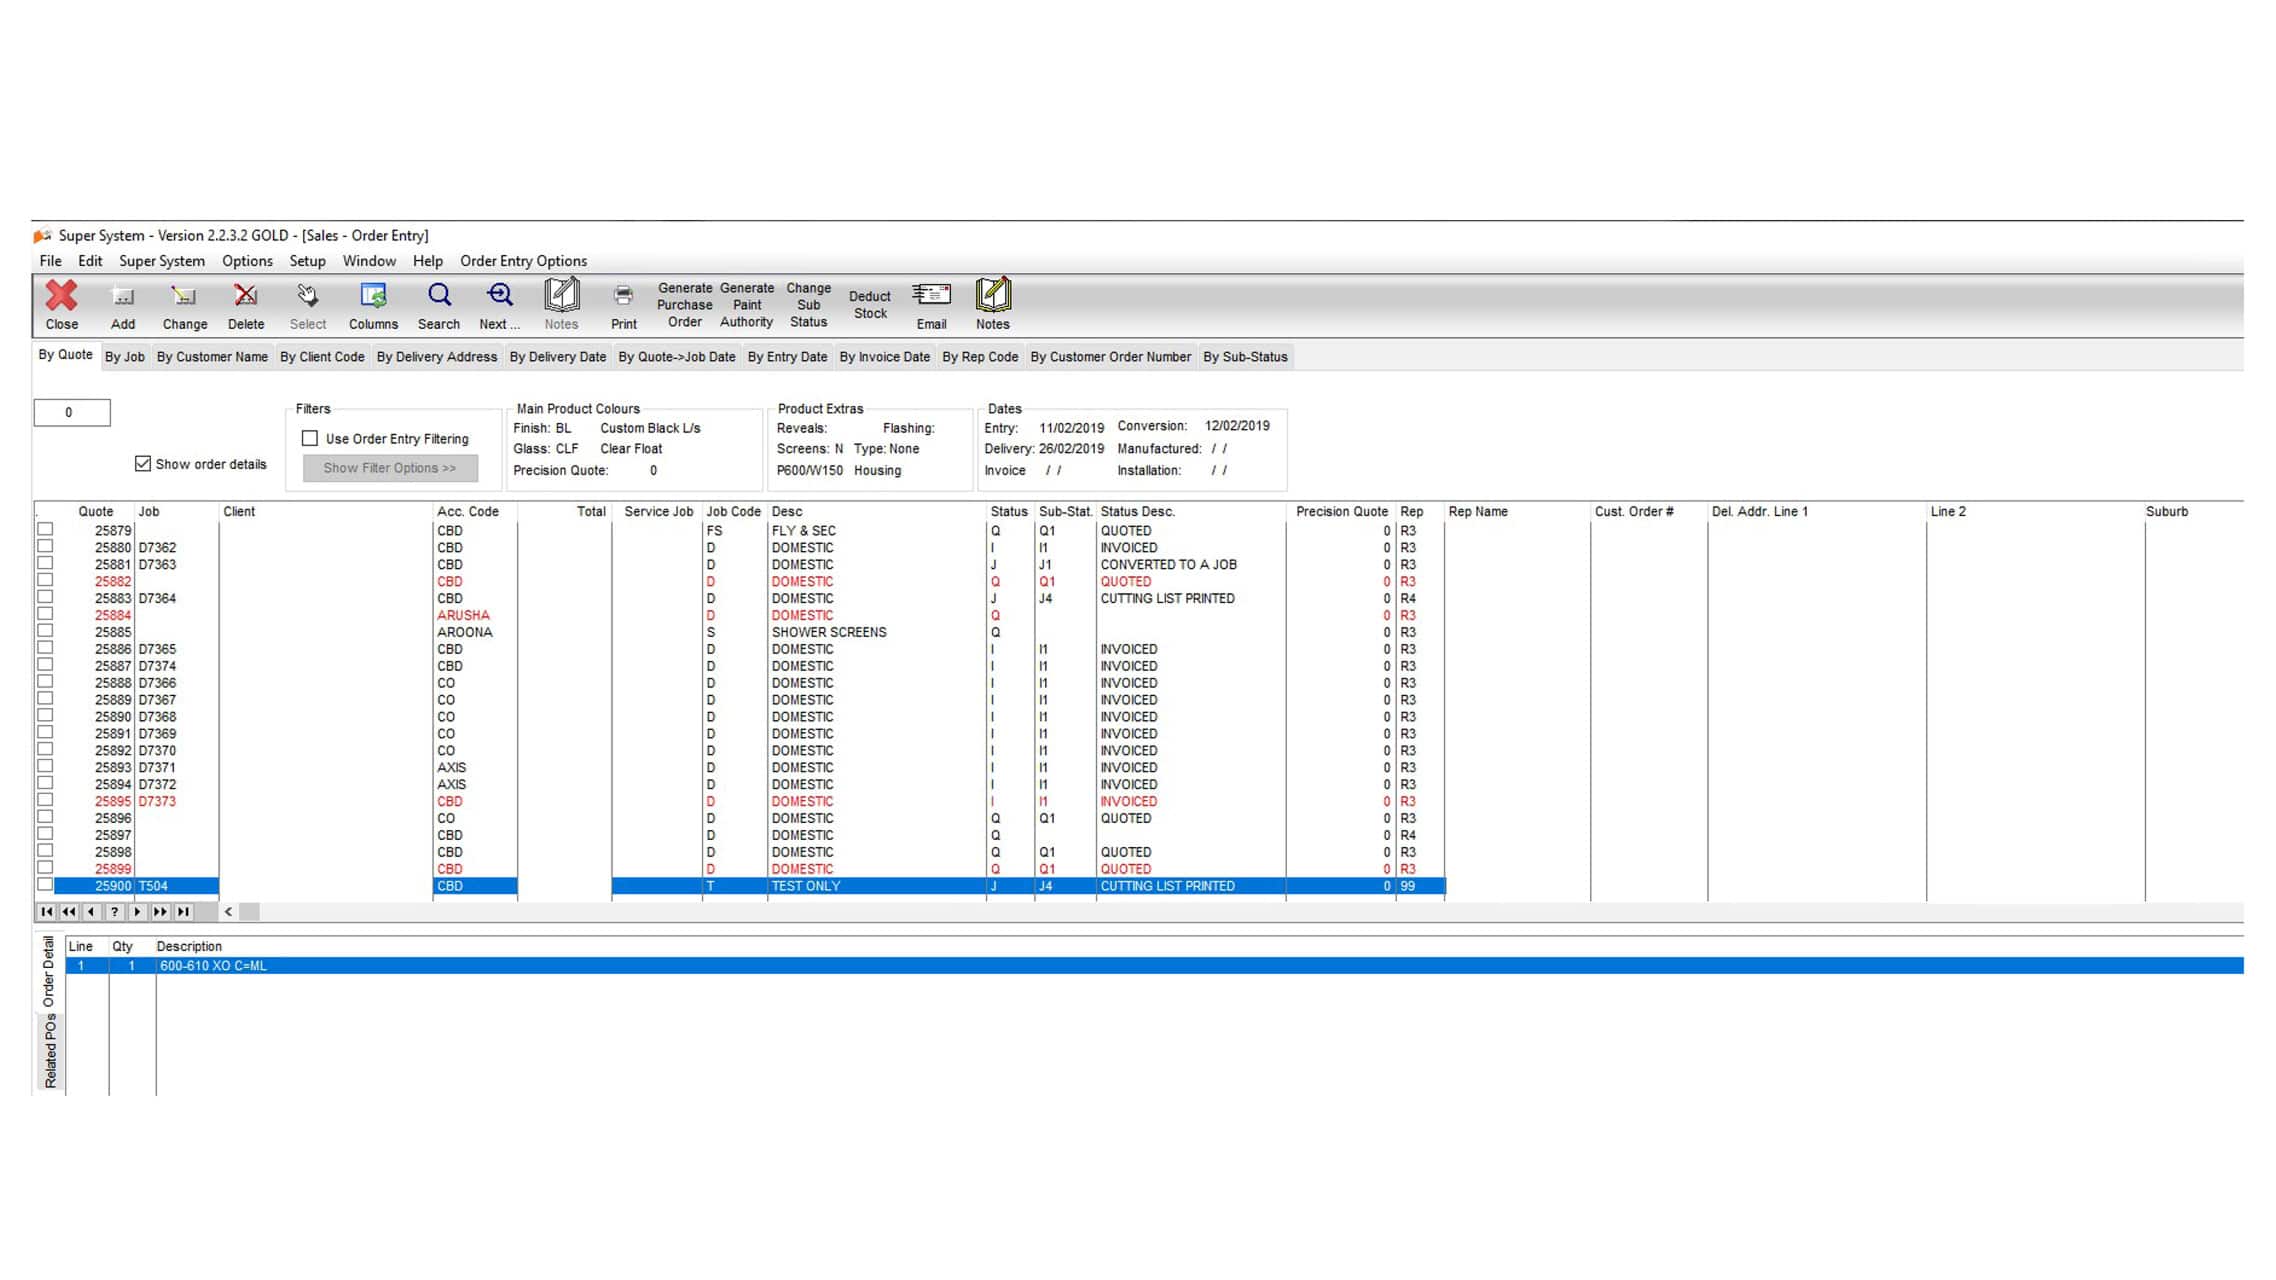Switch to By Customer Name tab
Viewport: 2276px width, 1280px height.
[x=212, y=357]
